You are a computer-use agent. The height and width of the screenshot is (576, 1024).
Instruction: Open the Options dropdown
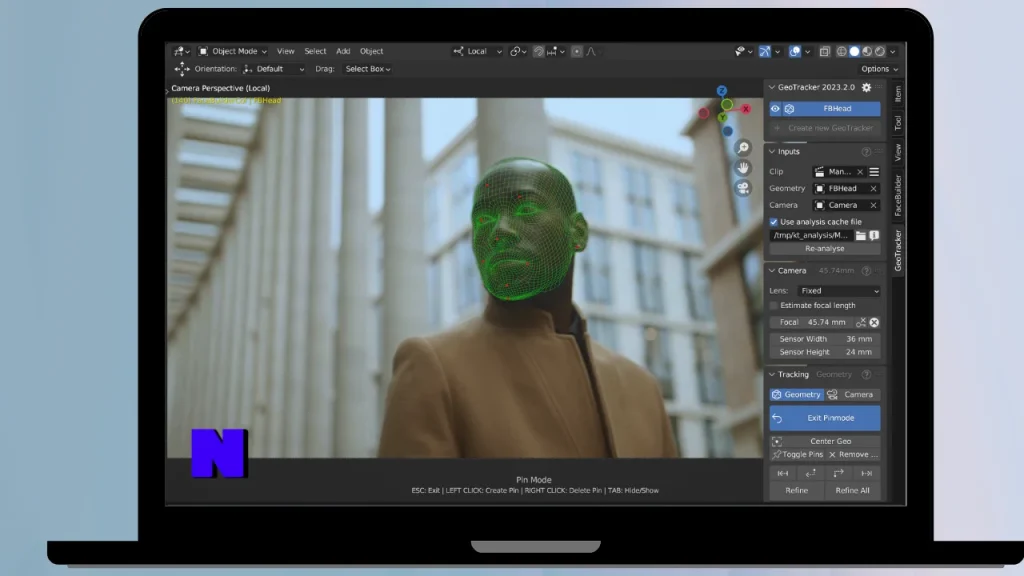879,69
